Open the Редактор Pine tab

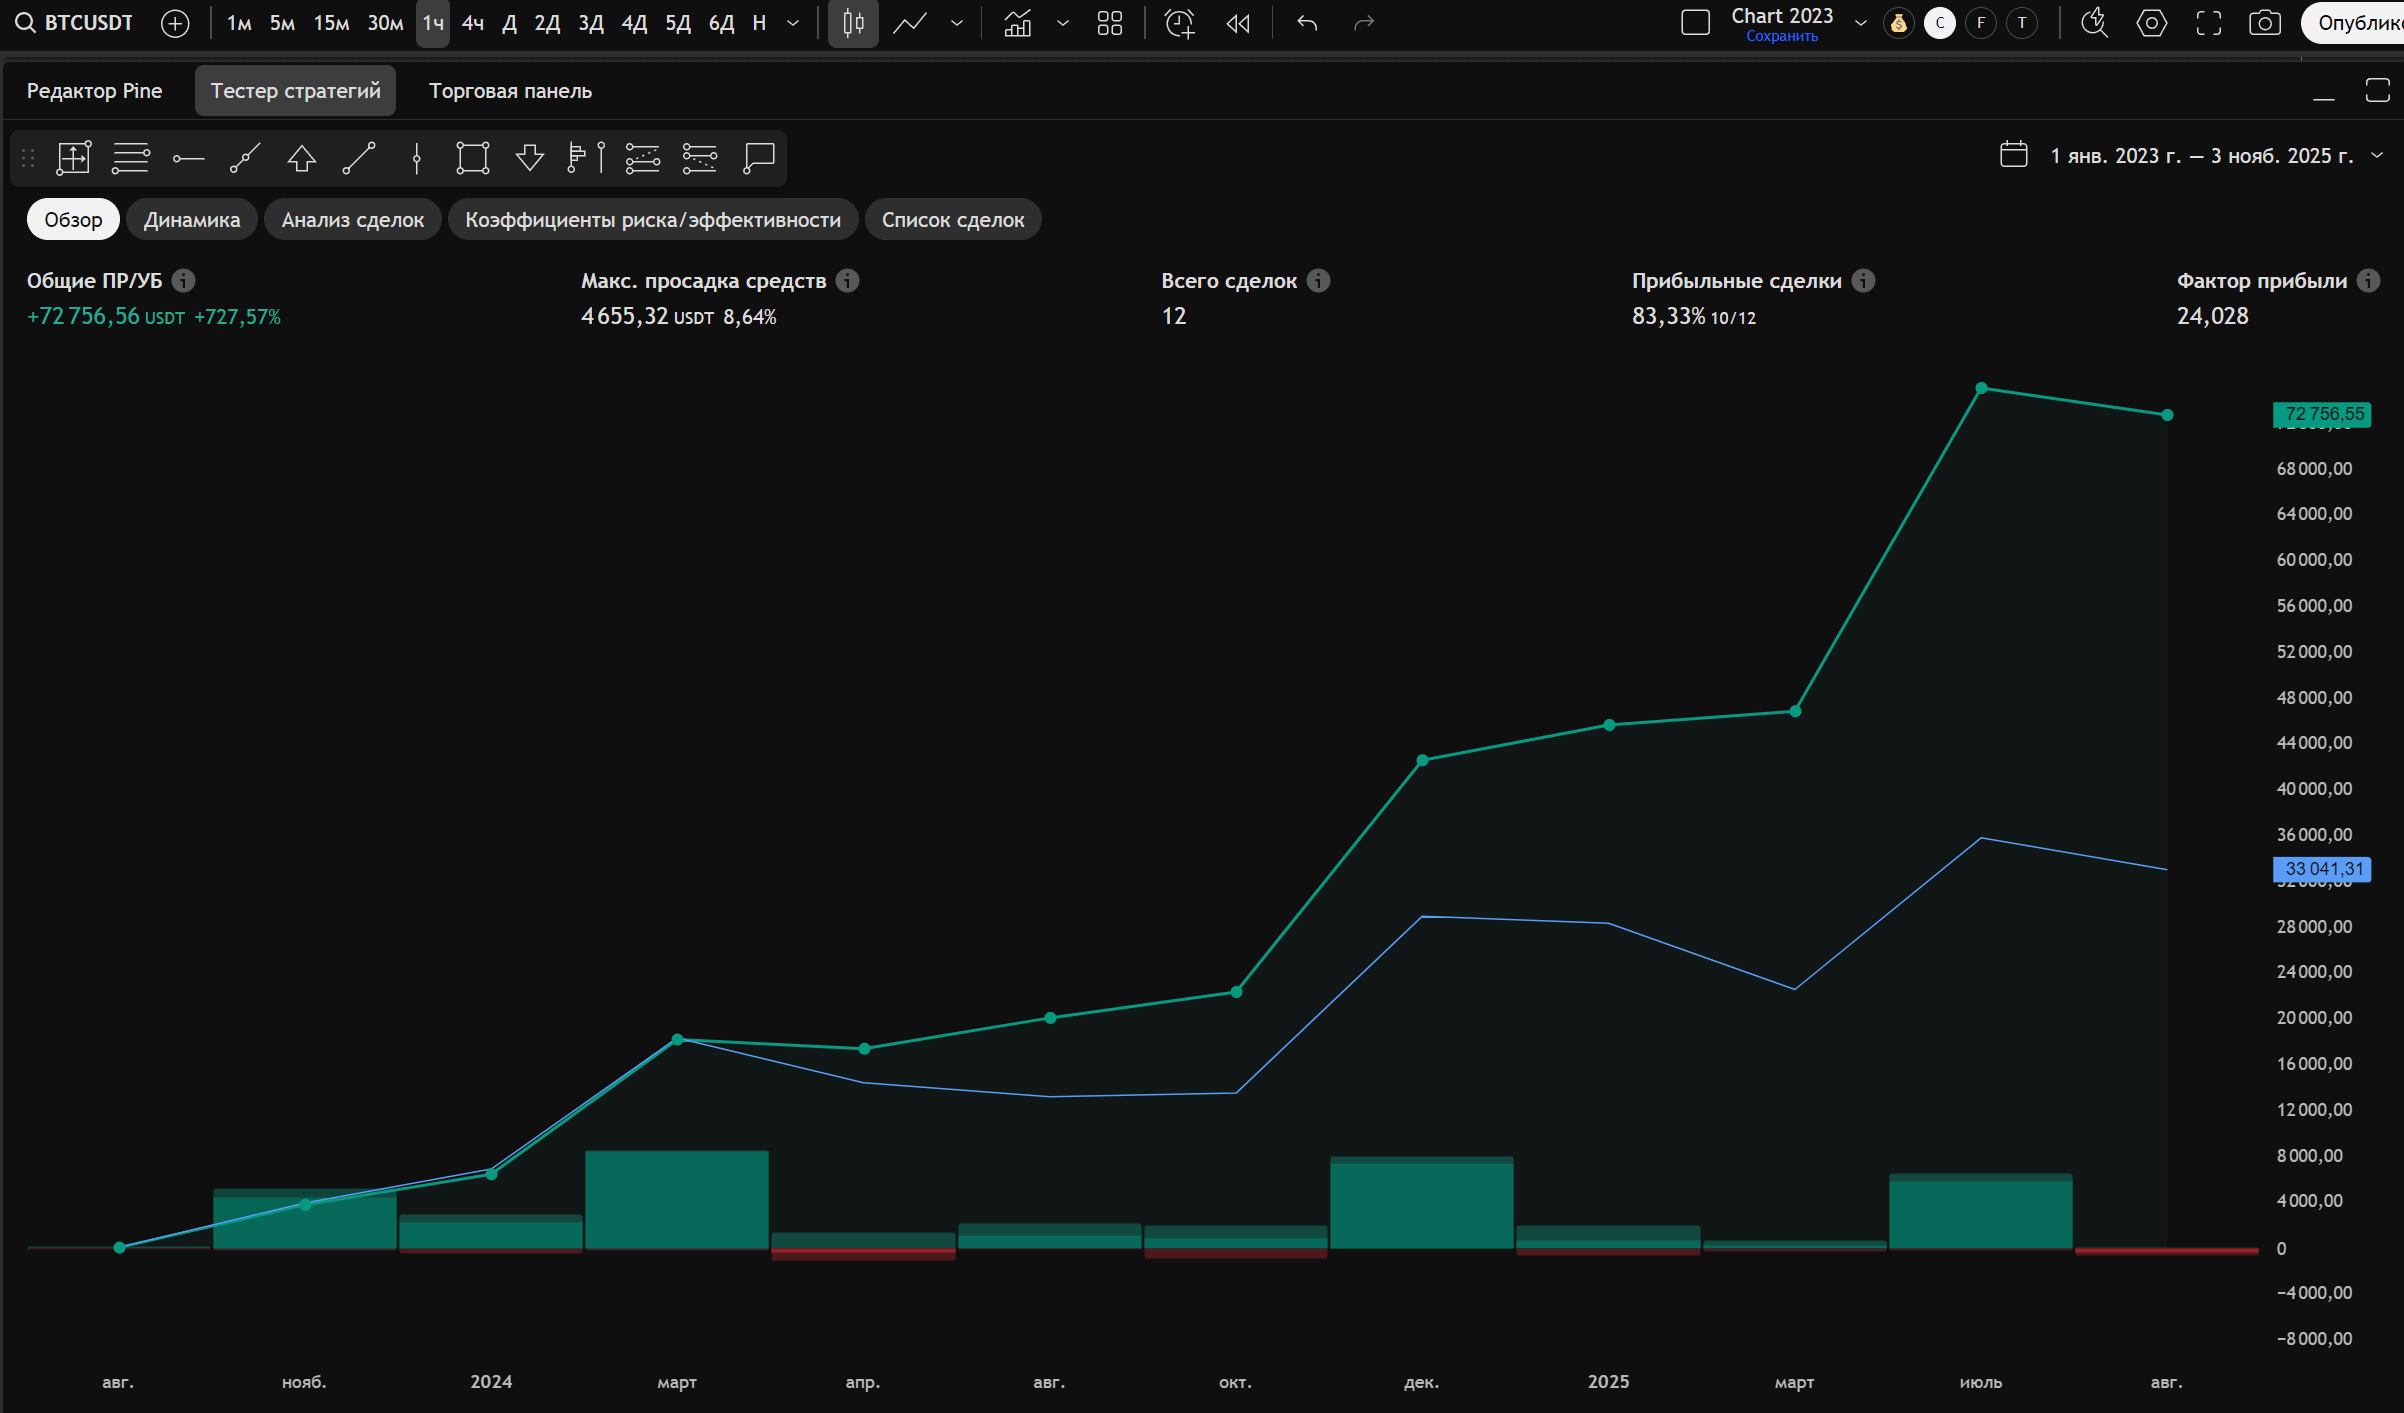point(94,91)
